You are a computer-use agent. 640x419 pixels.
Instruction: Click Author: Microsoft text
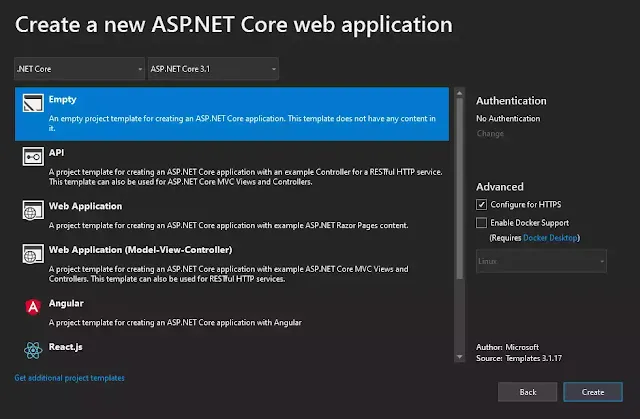click(x=507, y=347)
